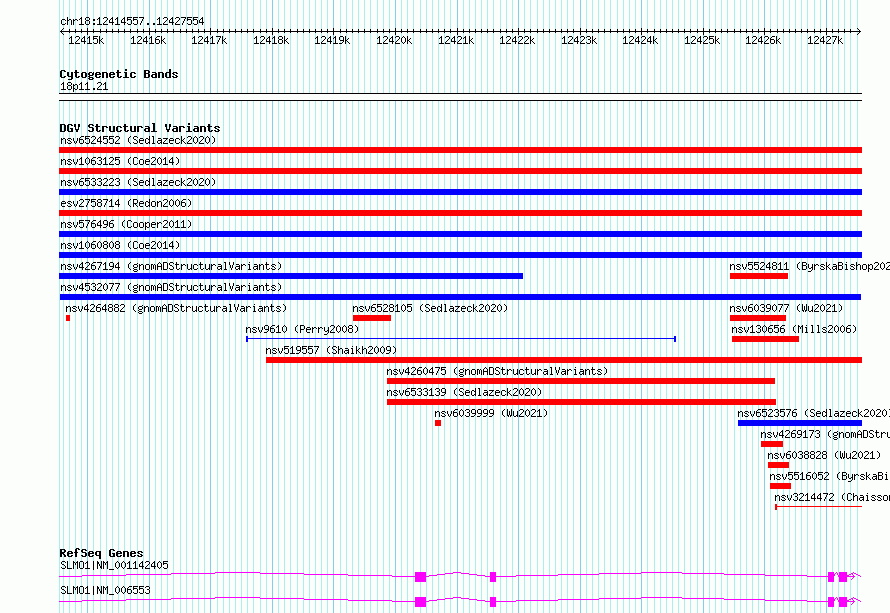Image resolution: width=890 pixels, height=613 pixels.
Task: Select the blue nsv6523576 variant bar
Action: click(800, 423)
